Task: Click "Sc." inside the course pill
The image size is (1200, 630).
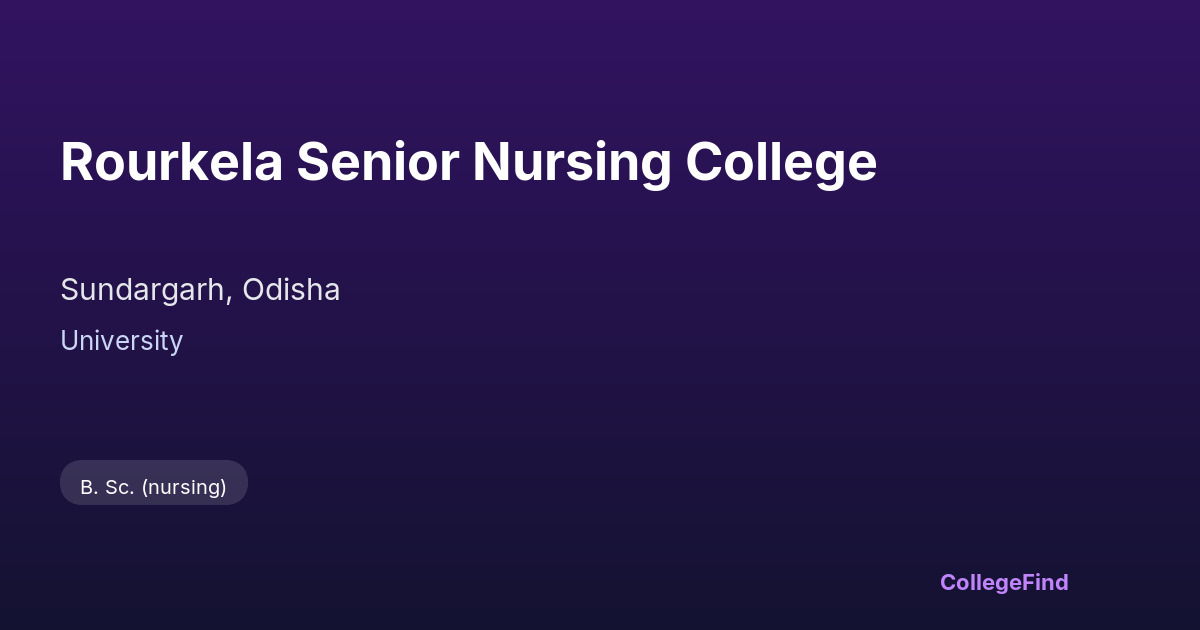Action: tap(118, 487)
